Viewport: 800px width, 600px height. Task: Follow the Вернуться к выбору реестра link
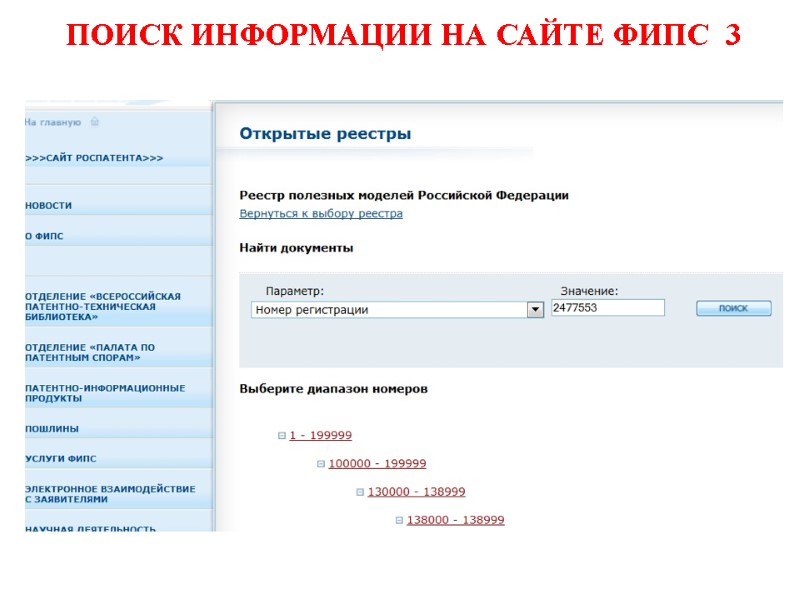click(319, 213)
